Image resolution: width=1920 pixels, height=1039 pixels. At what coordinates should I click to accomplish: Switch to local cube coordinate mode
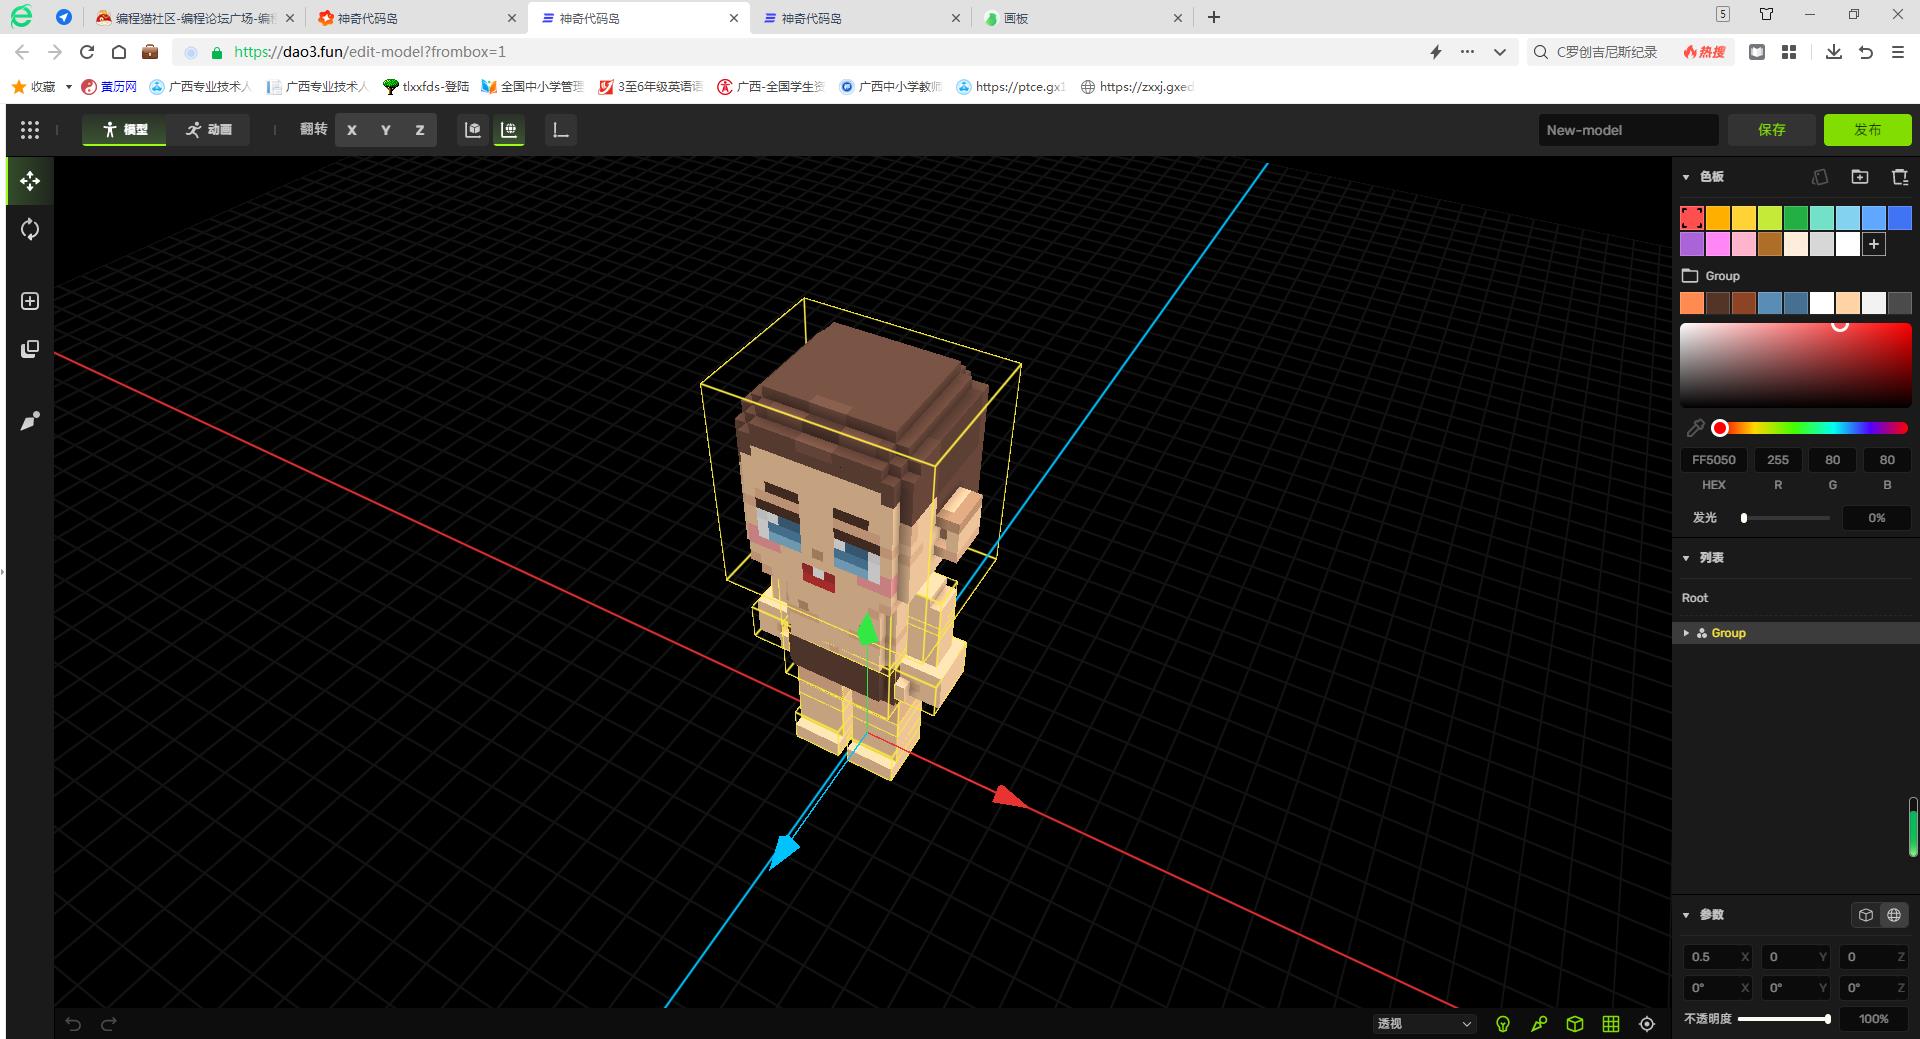coord(1866,915)
